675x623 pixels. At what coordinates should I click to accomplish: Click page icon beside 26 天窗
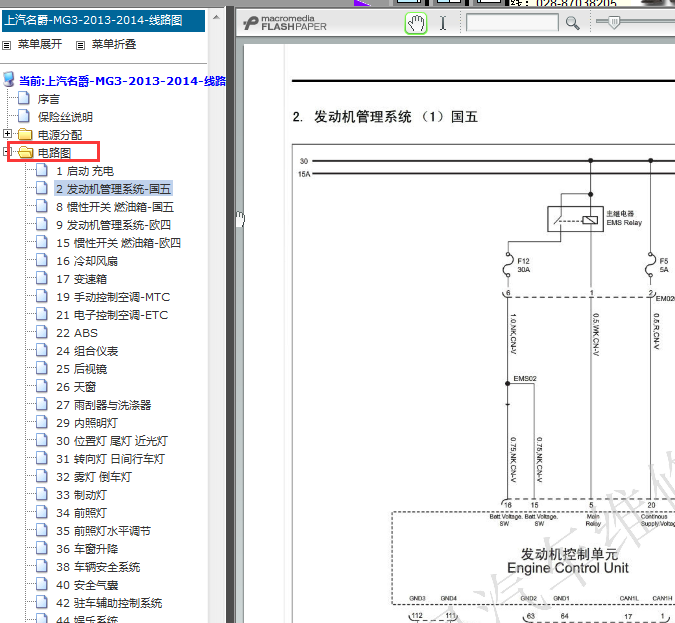pyautogui.click(x=42, y=386)
